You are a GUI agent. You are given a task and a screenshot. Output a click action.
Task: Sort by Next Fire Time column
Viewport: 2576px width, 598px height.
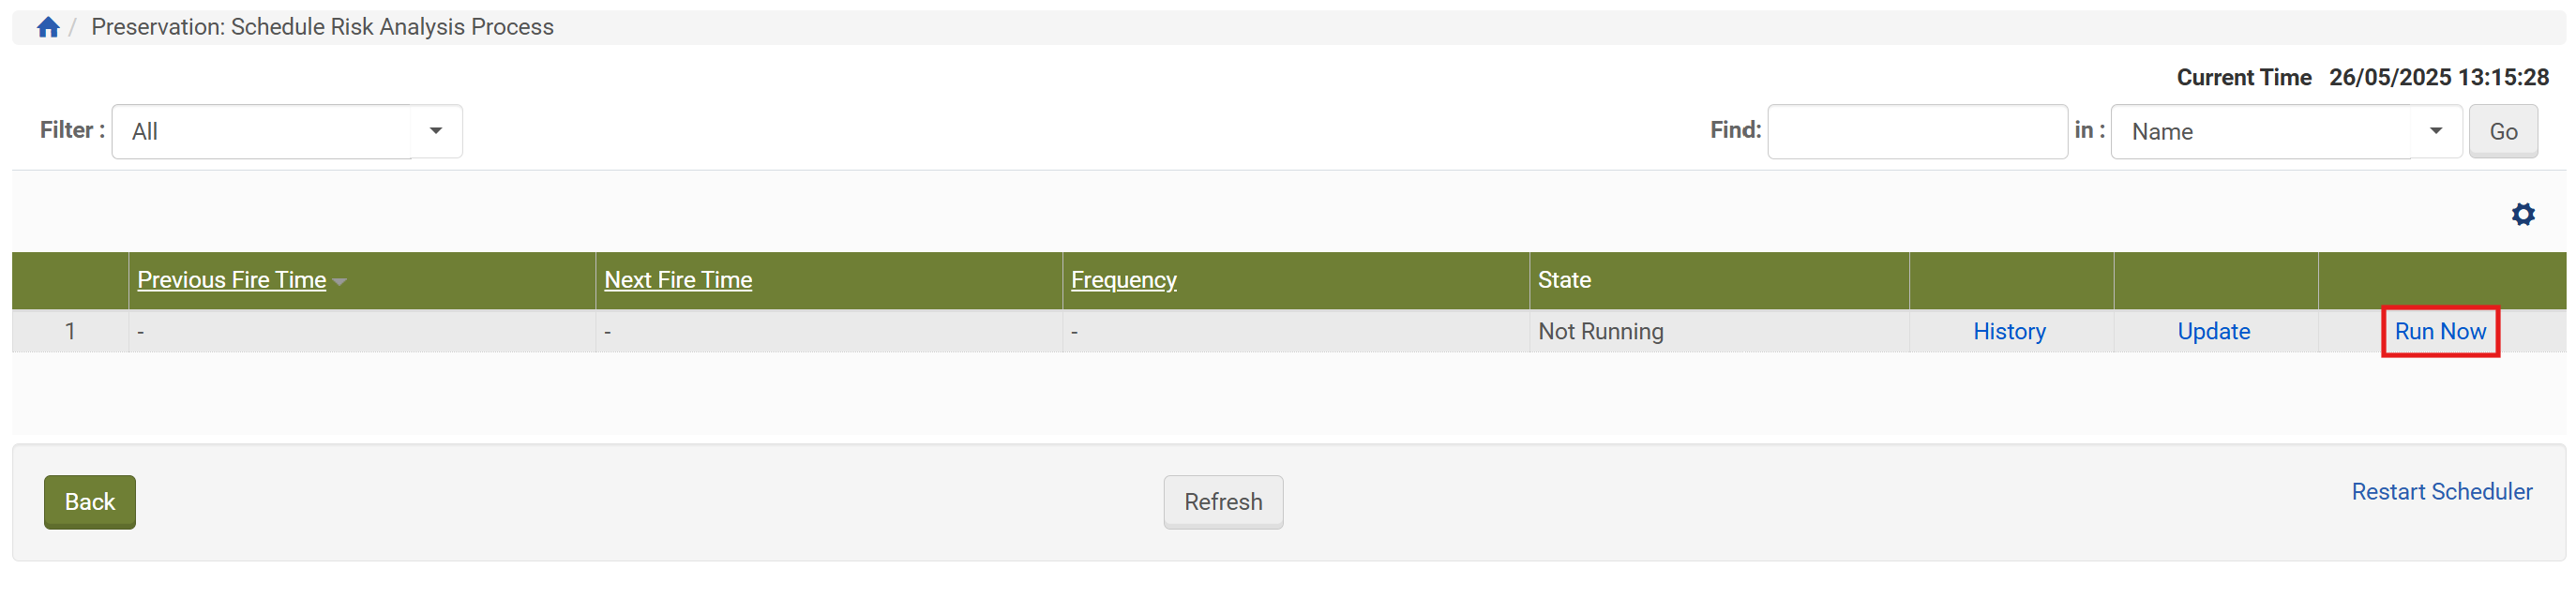point(677,280)
